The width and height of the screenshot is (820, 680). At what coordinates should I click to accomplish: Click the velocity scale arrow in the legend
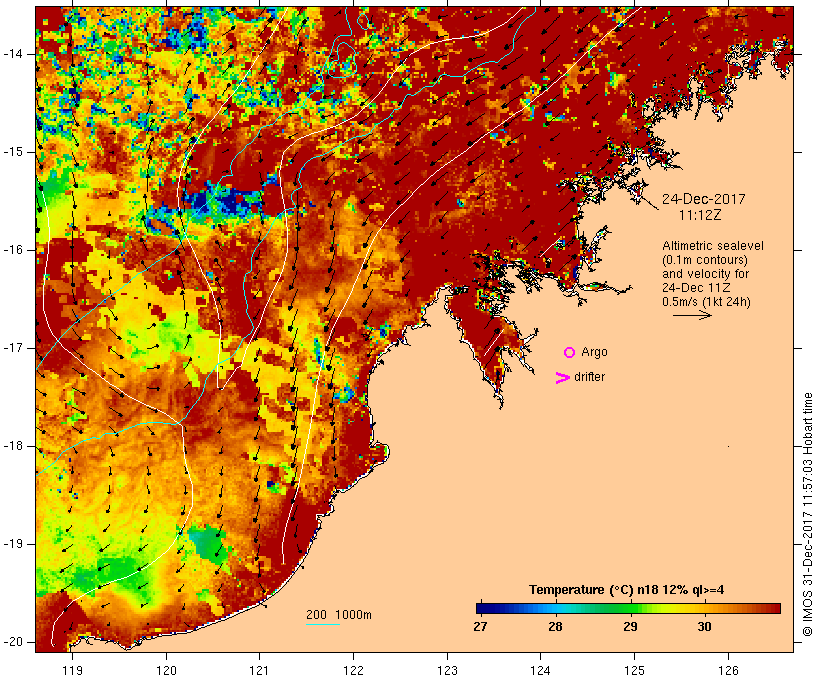(x=692, y=315)
